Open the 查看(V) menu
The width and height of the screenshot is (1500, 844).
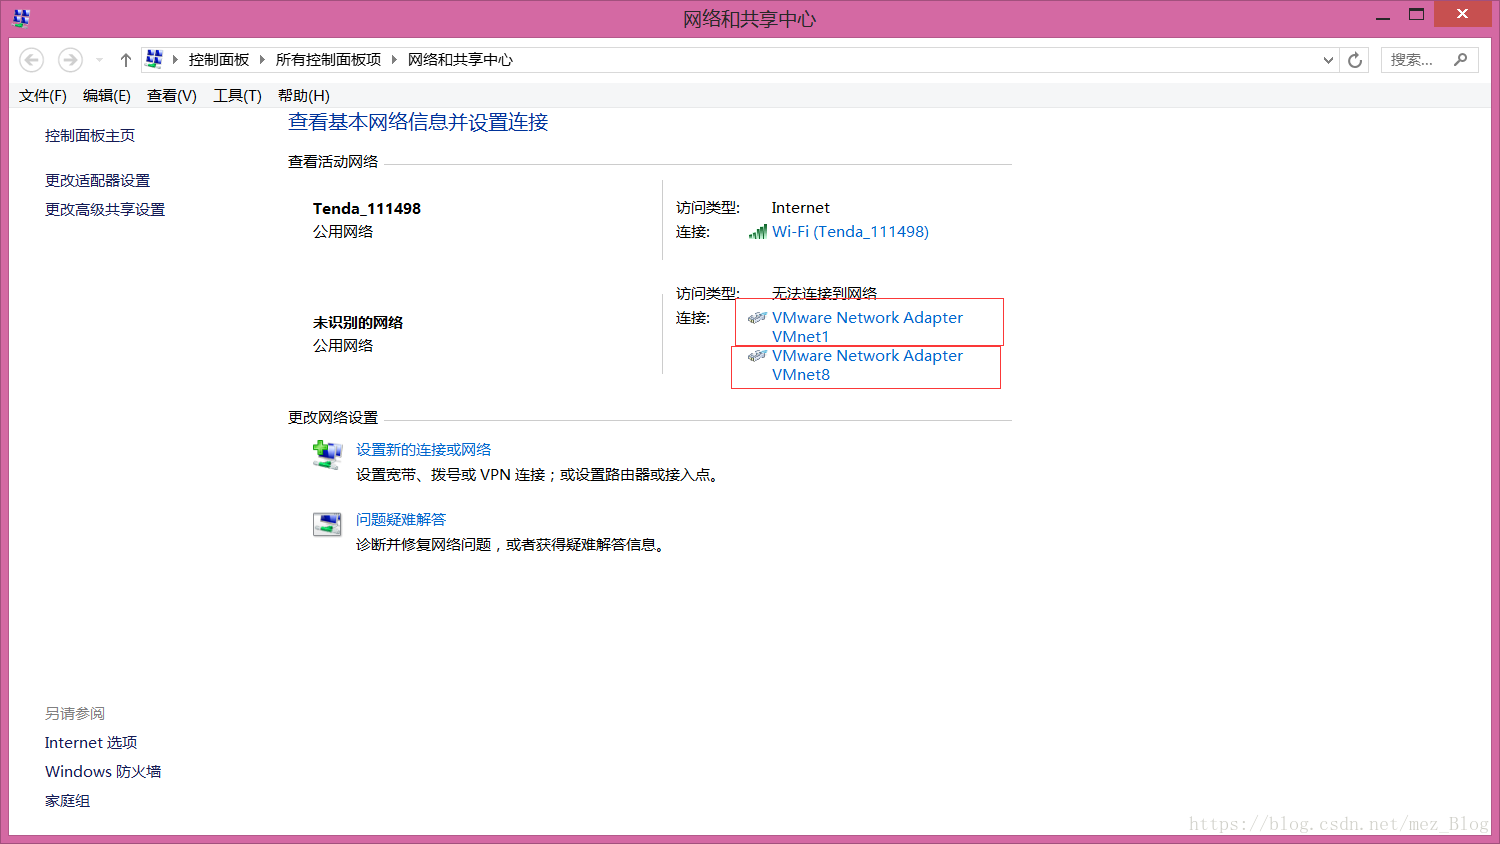tap(170, 95)
